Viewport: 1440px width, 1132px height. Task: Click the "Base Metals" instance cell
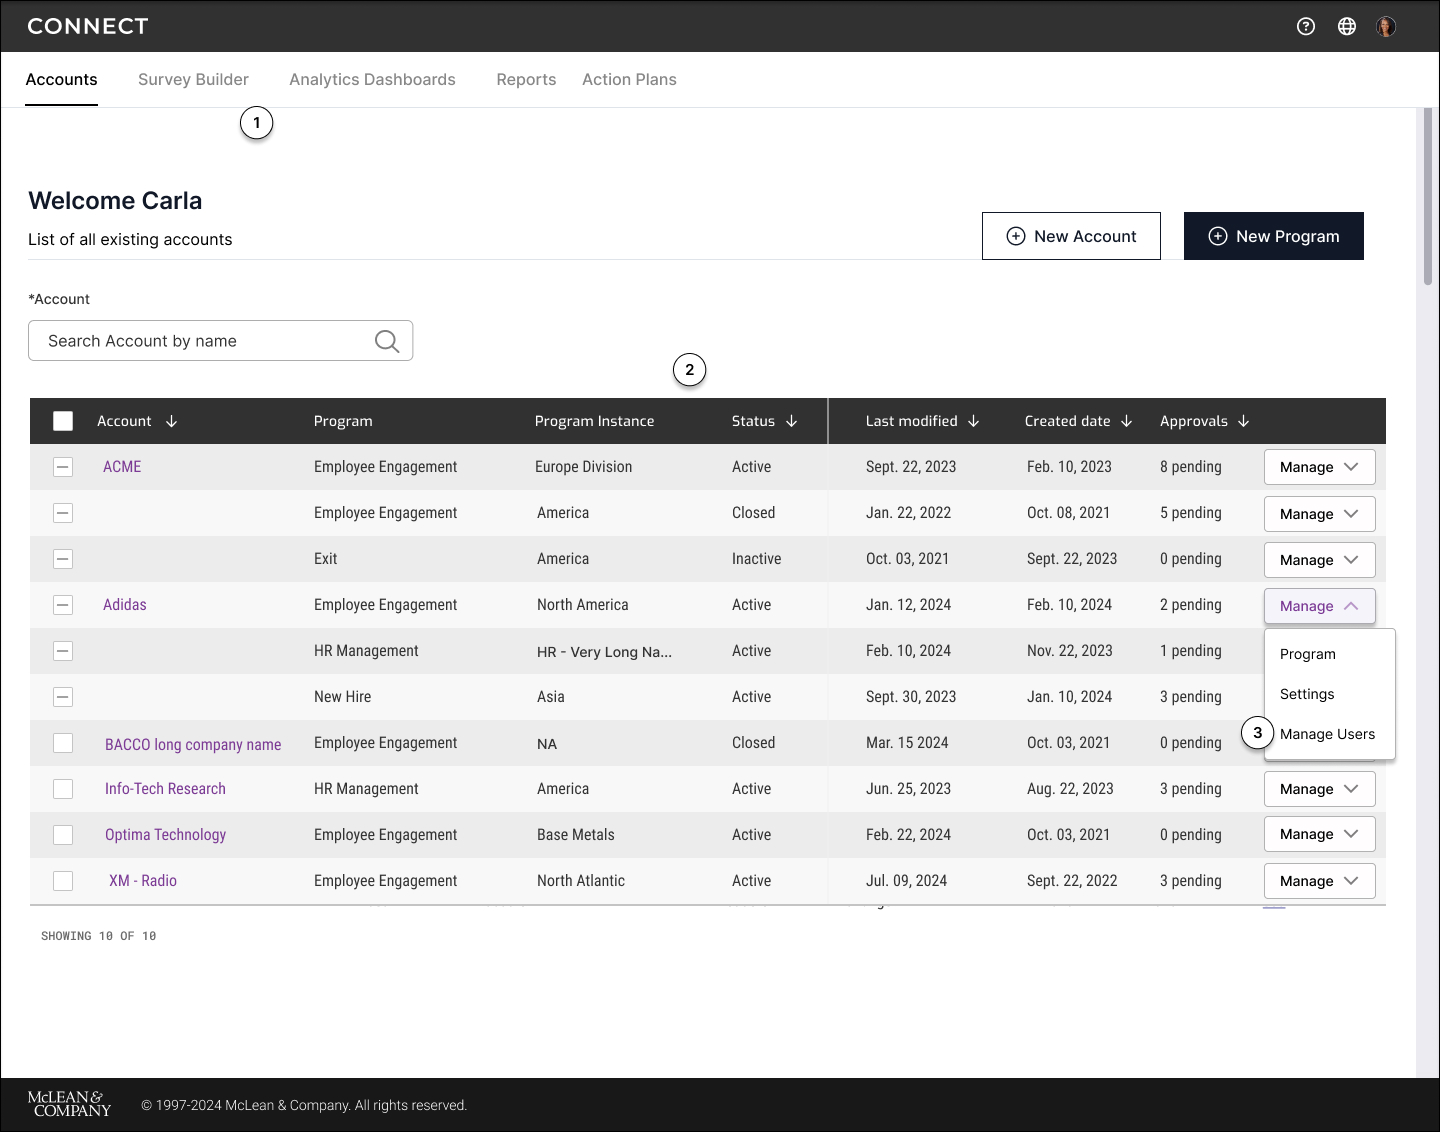click(576, 835)
